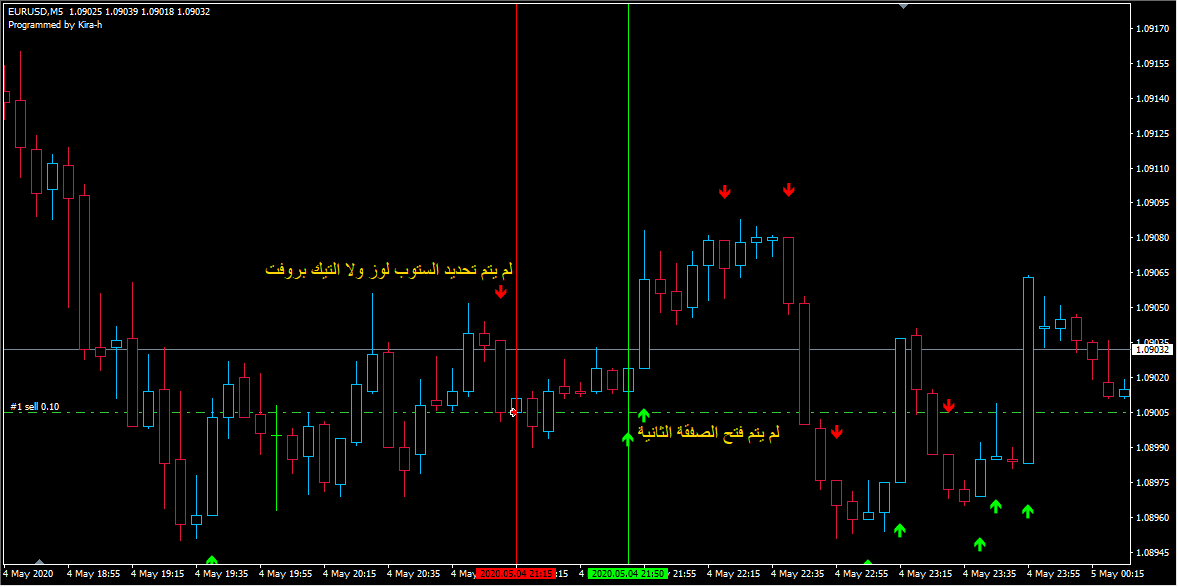Click the Programmed by Kira-h label
Screen dimensions: 1178x587
pyautogui.click(x=55, y=24)
